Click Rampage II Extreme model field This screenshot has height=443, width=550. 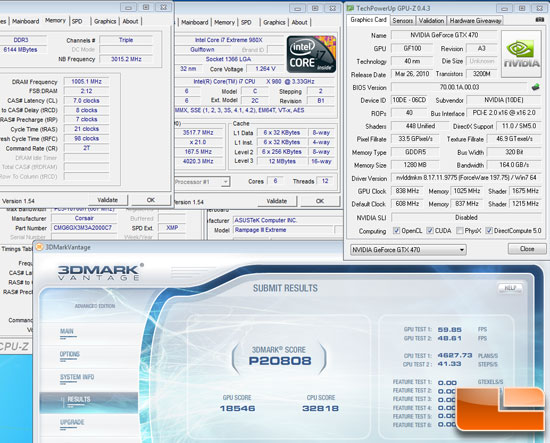(282, 230)
